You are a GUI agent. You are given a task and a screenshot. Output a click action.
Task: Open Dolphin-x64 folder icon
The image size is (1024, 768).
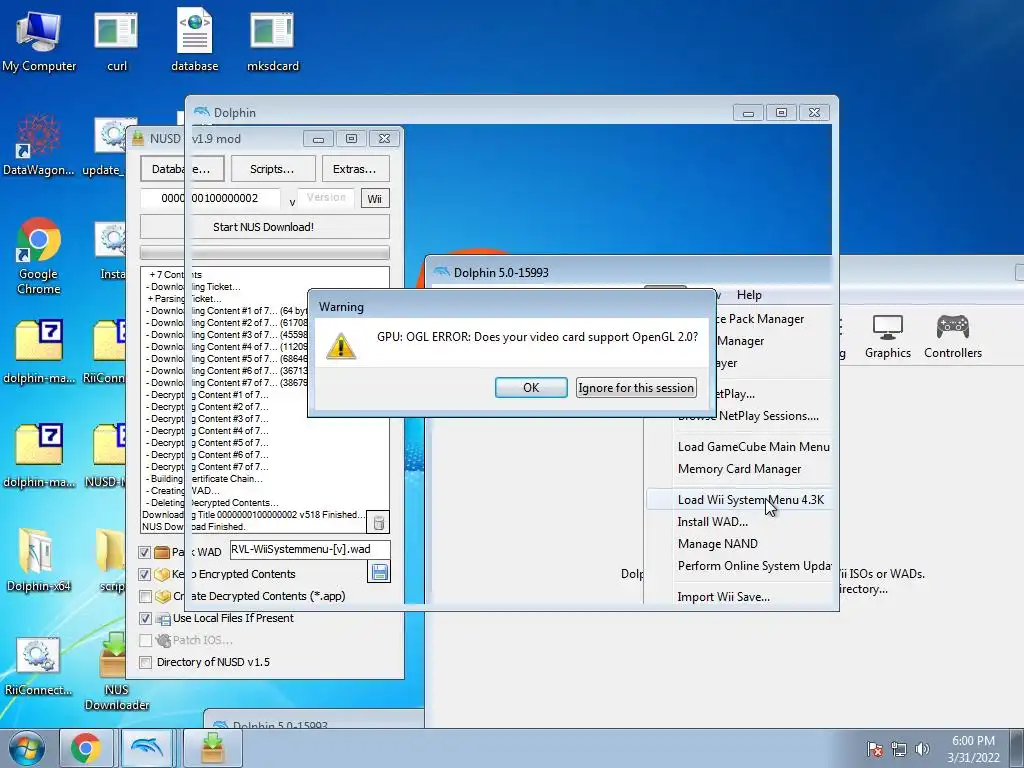point(39,559)
